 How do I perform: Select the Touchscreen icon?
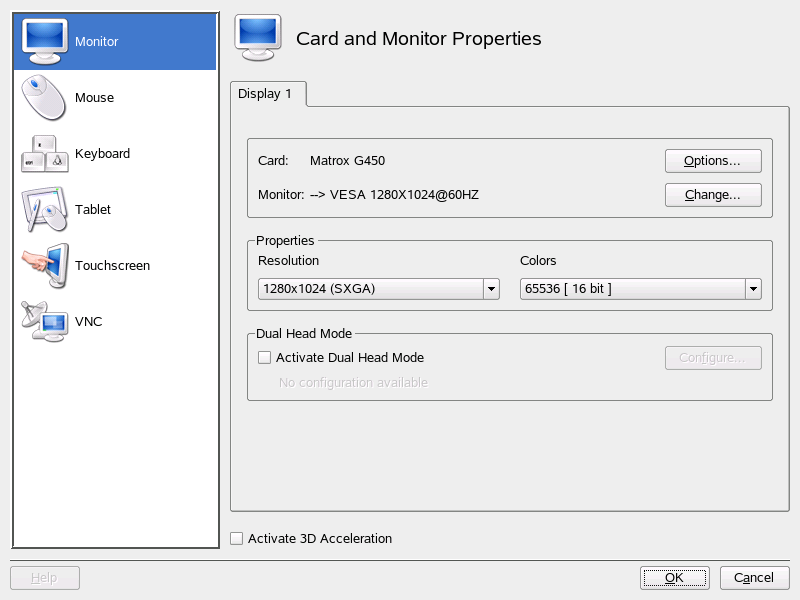click(x=44, y=266)
